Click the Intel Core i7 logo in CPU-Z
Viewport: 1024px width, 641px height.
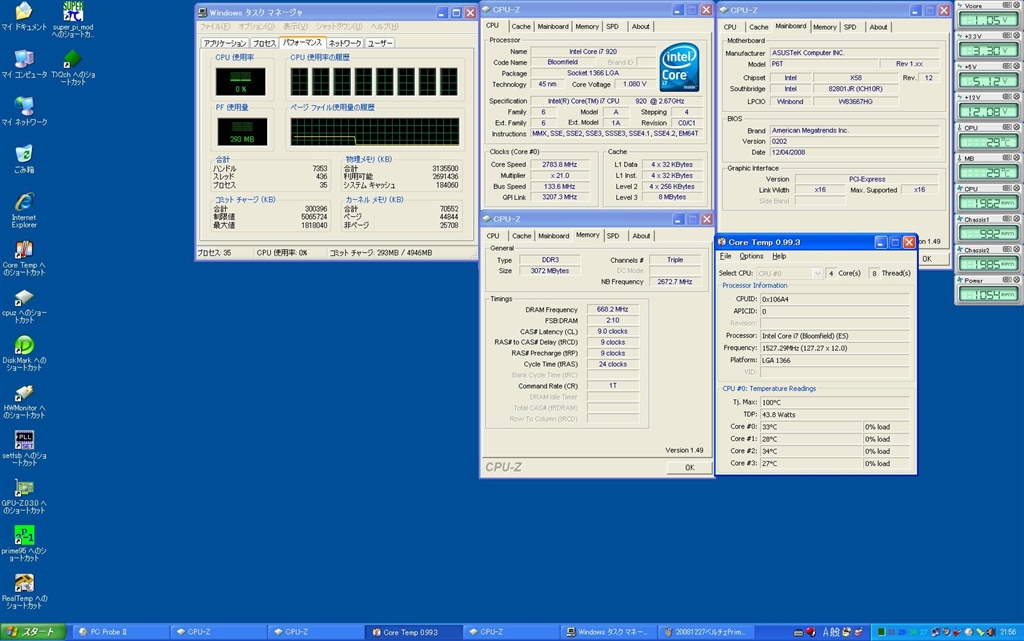tap(679, 67)
